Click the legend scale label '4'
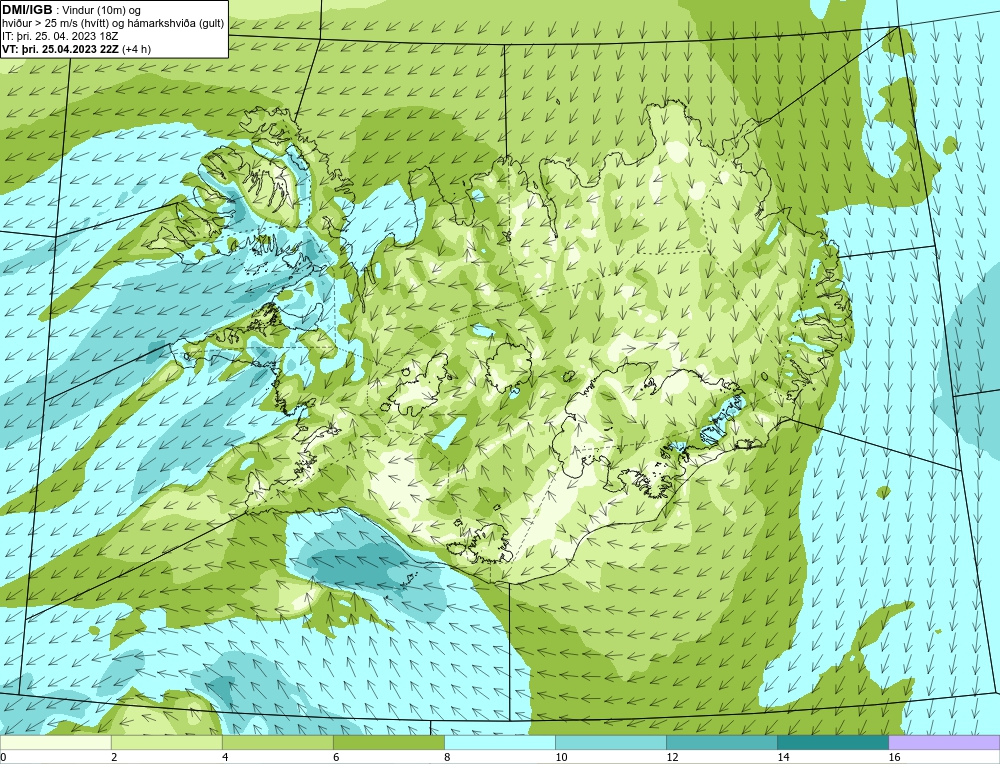This screenshot has width=1000, height=764. pyautogui.click(x=225, y=757)
